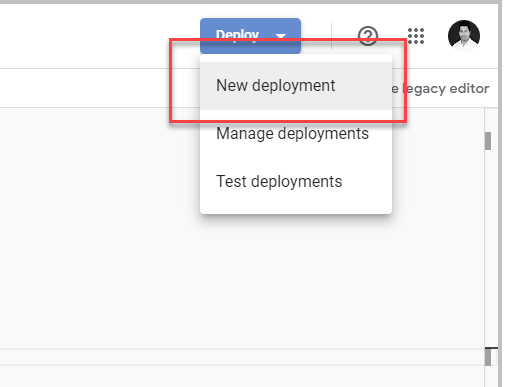
Task: Click the white toolbar area left of Deploy
Action: [100, 36]
